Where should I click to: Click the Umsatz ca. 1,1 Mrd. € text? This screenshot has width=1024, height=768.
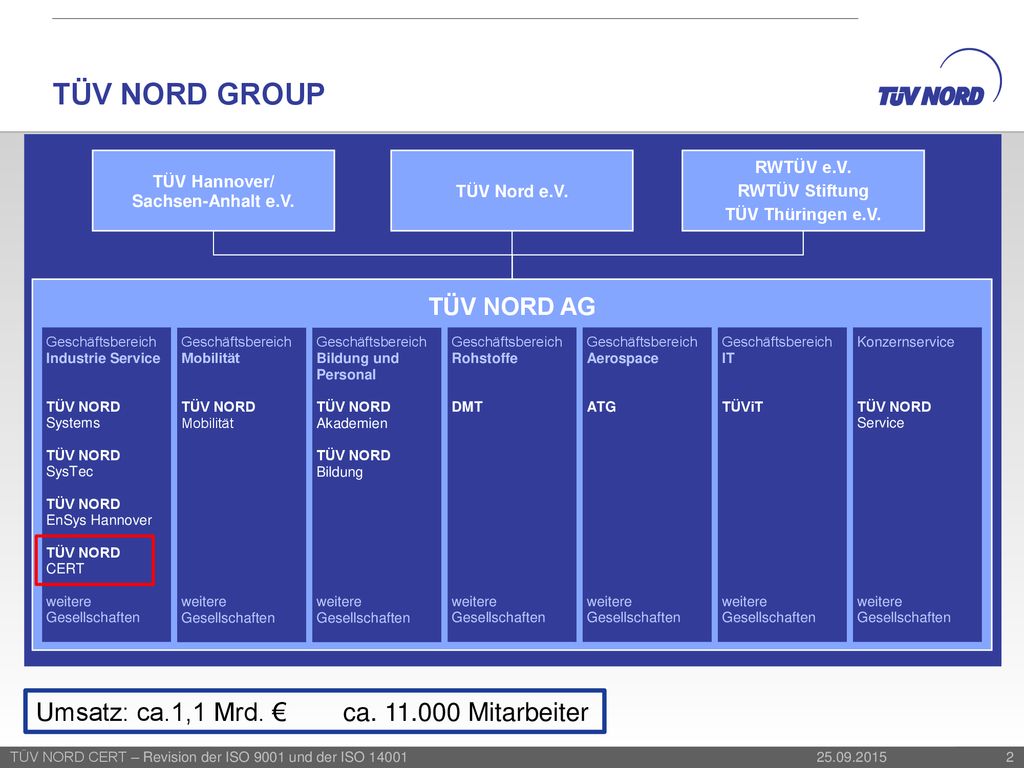[162, 712]
